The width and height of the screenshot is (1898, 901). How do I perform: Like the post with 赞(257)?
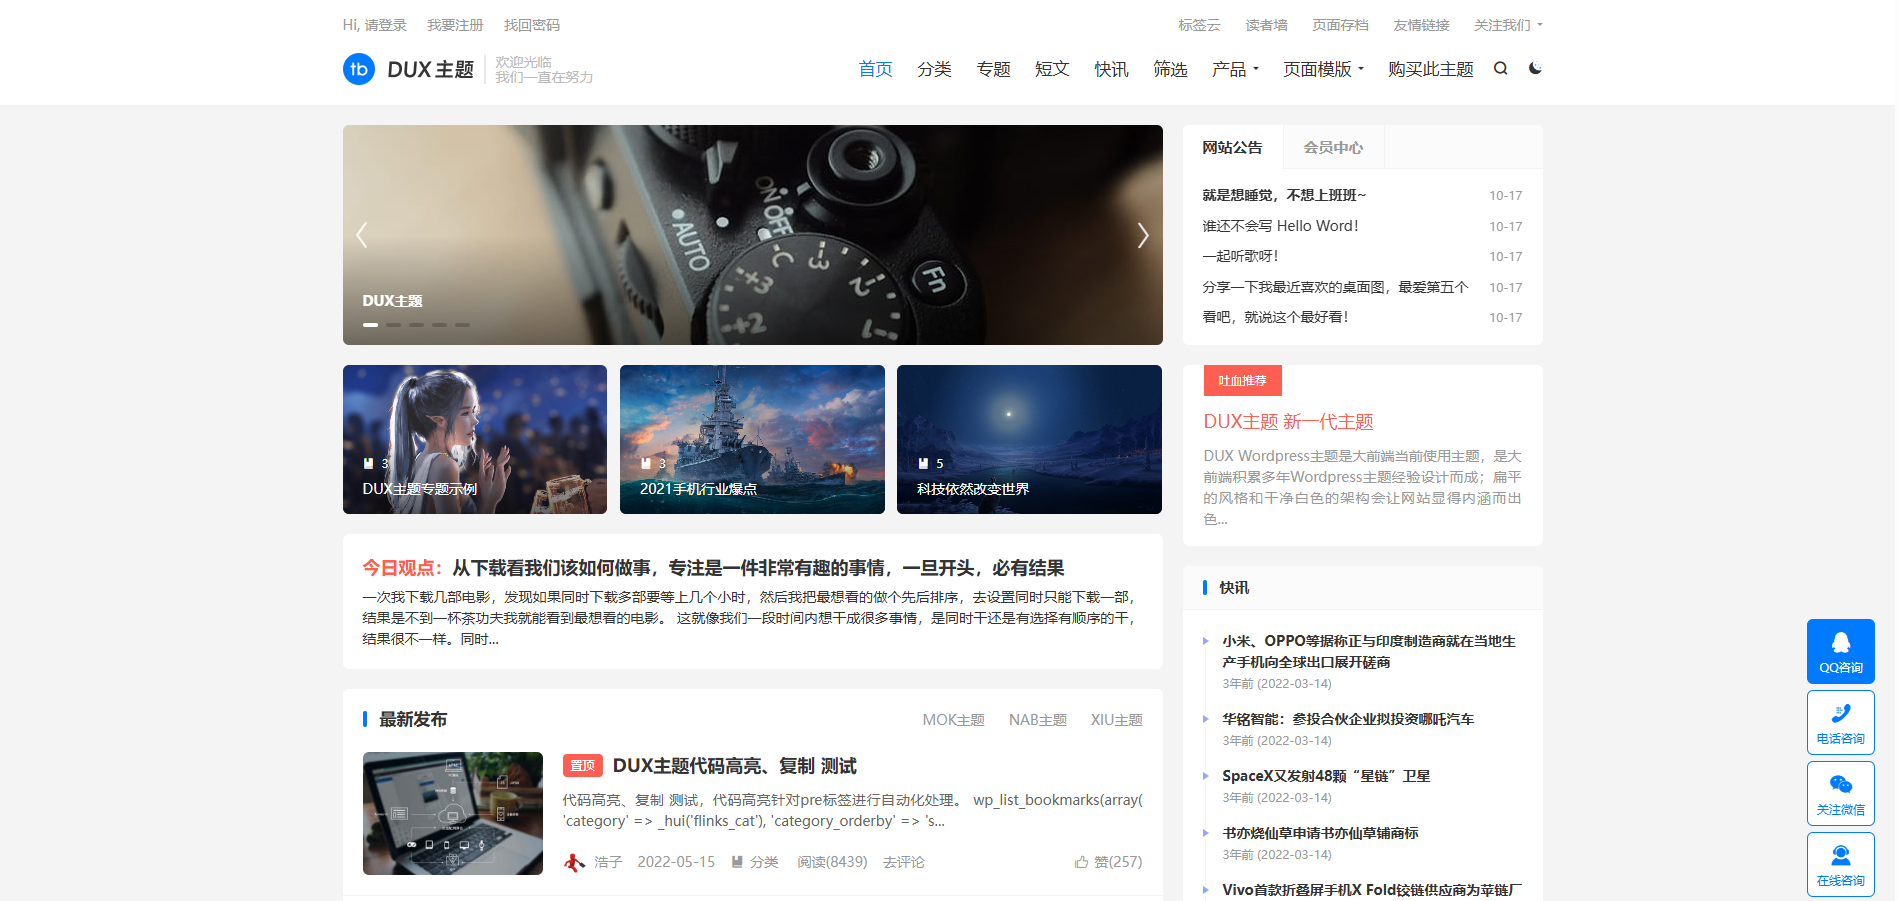tap(1108, 862)
